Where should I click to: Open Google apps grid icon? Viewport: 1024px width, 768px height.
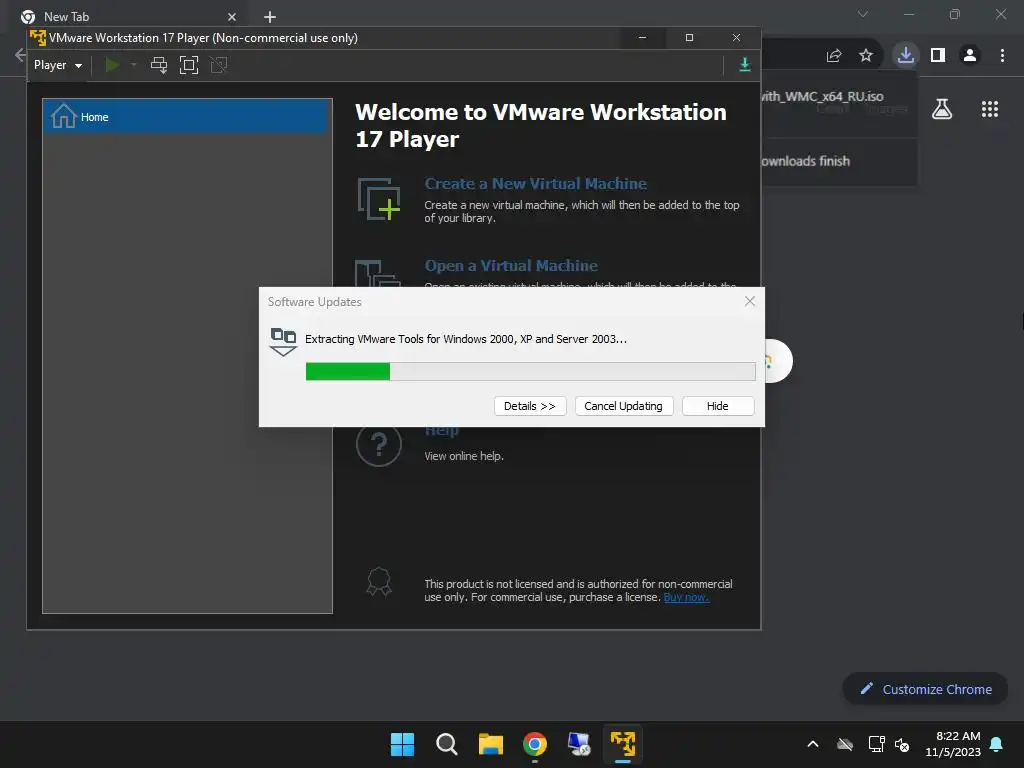(x=990, y=109)
